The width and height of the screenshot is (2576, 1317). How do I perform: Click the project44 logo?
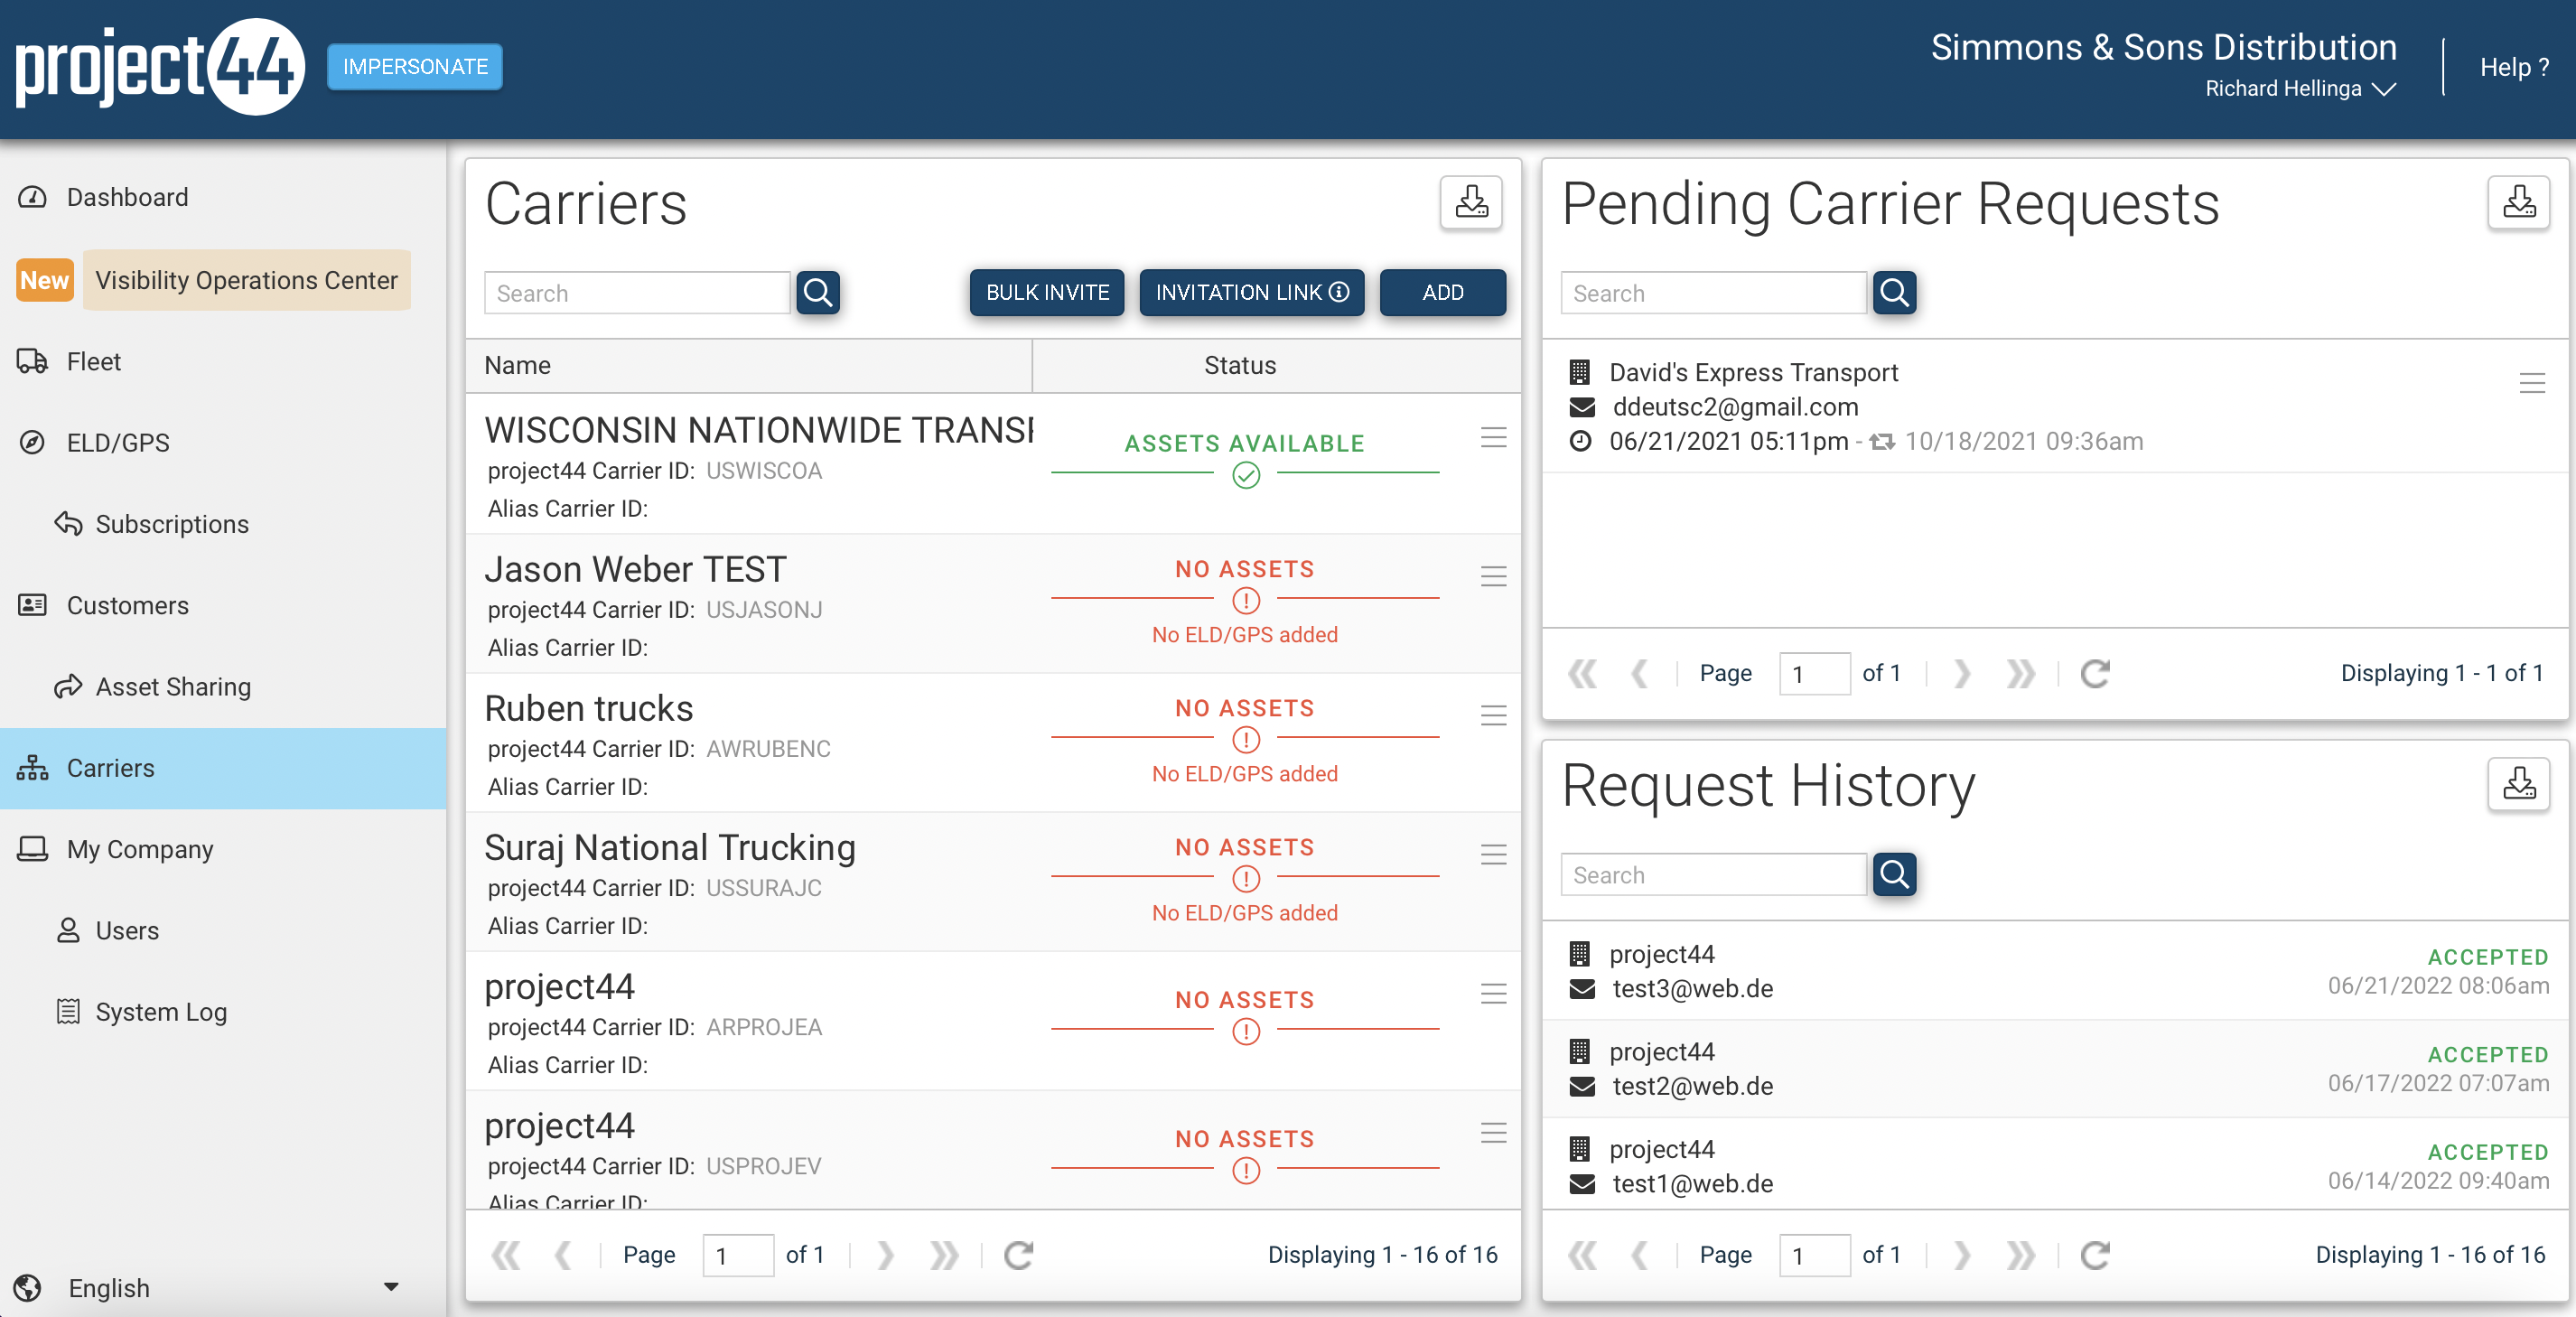pos(160,67)
